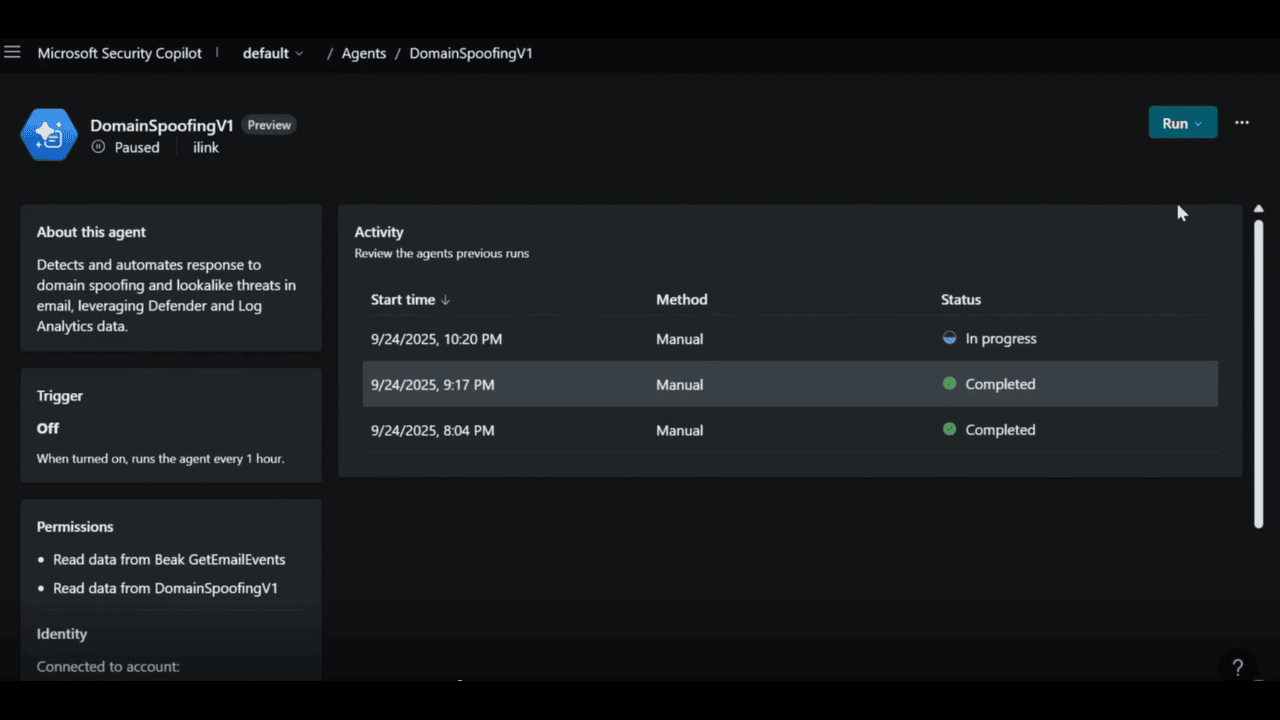Click the Completed icon for 9:17 PM run

coord(950,384)
